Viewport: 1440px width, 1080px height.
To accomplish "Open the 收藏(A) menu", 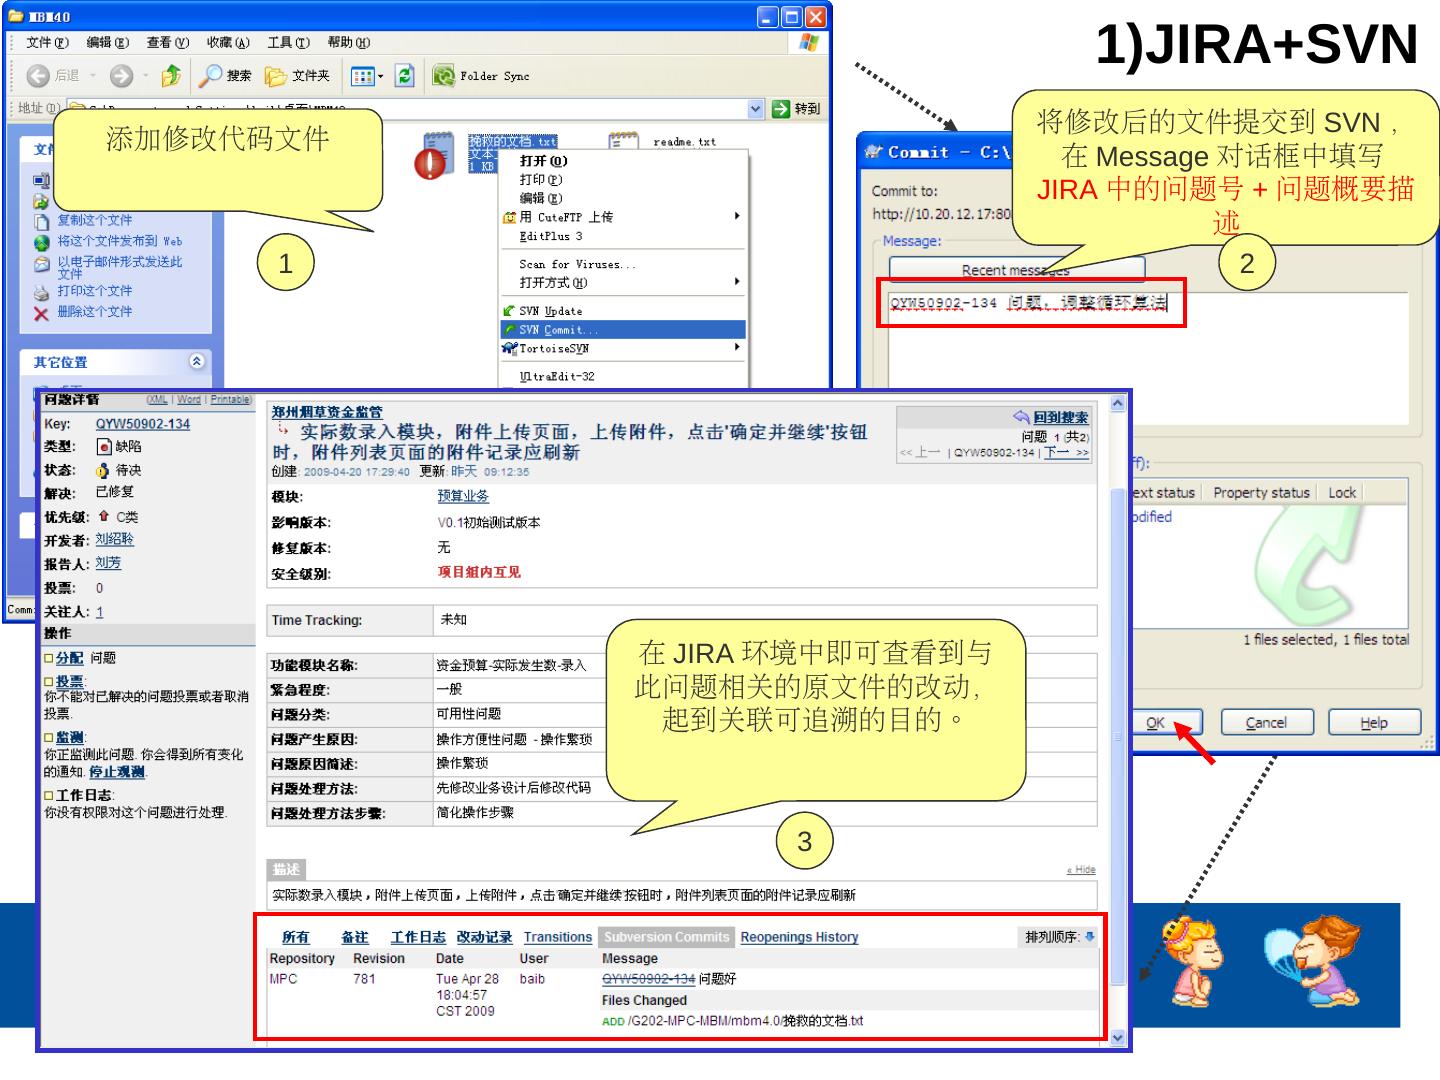I will pyautogui.click(x=228, y=42).
